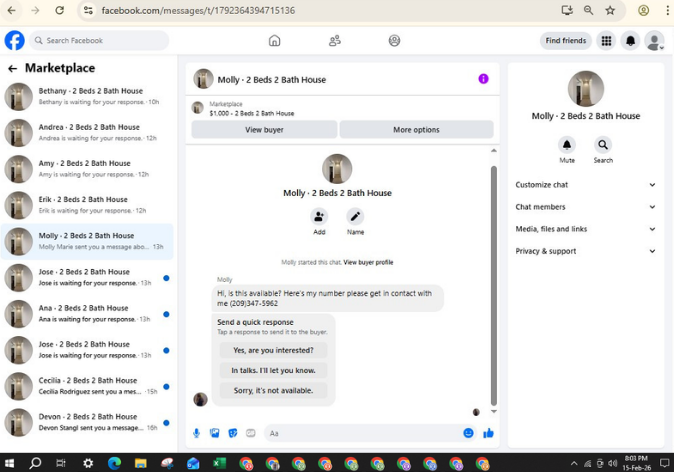
Task: Click the voice clip microphone icon
Action: (x=196, y=433)
